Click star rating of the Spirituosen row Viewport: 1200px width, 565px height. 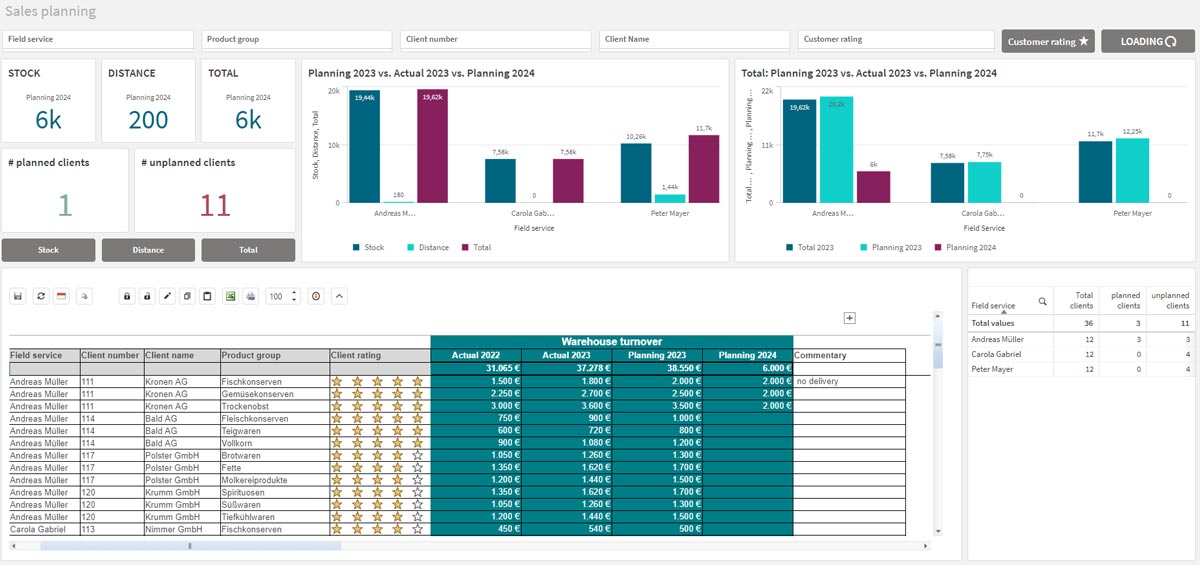pos(378,492)
